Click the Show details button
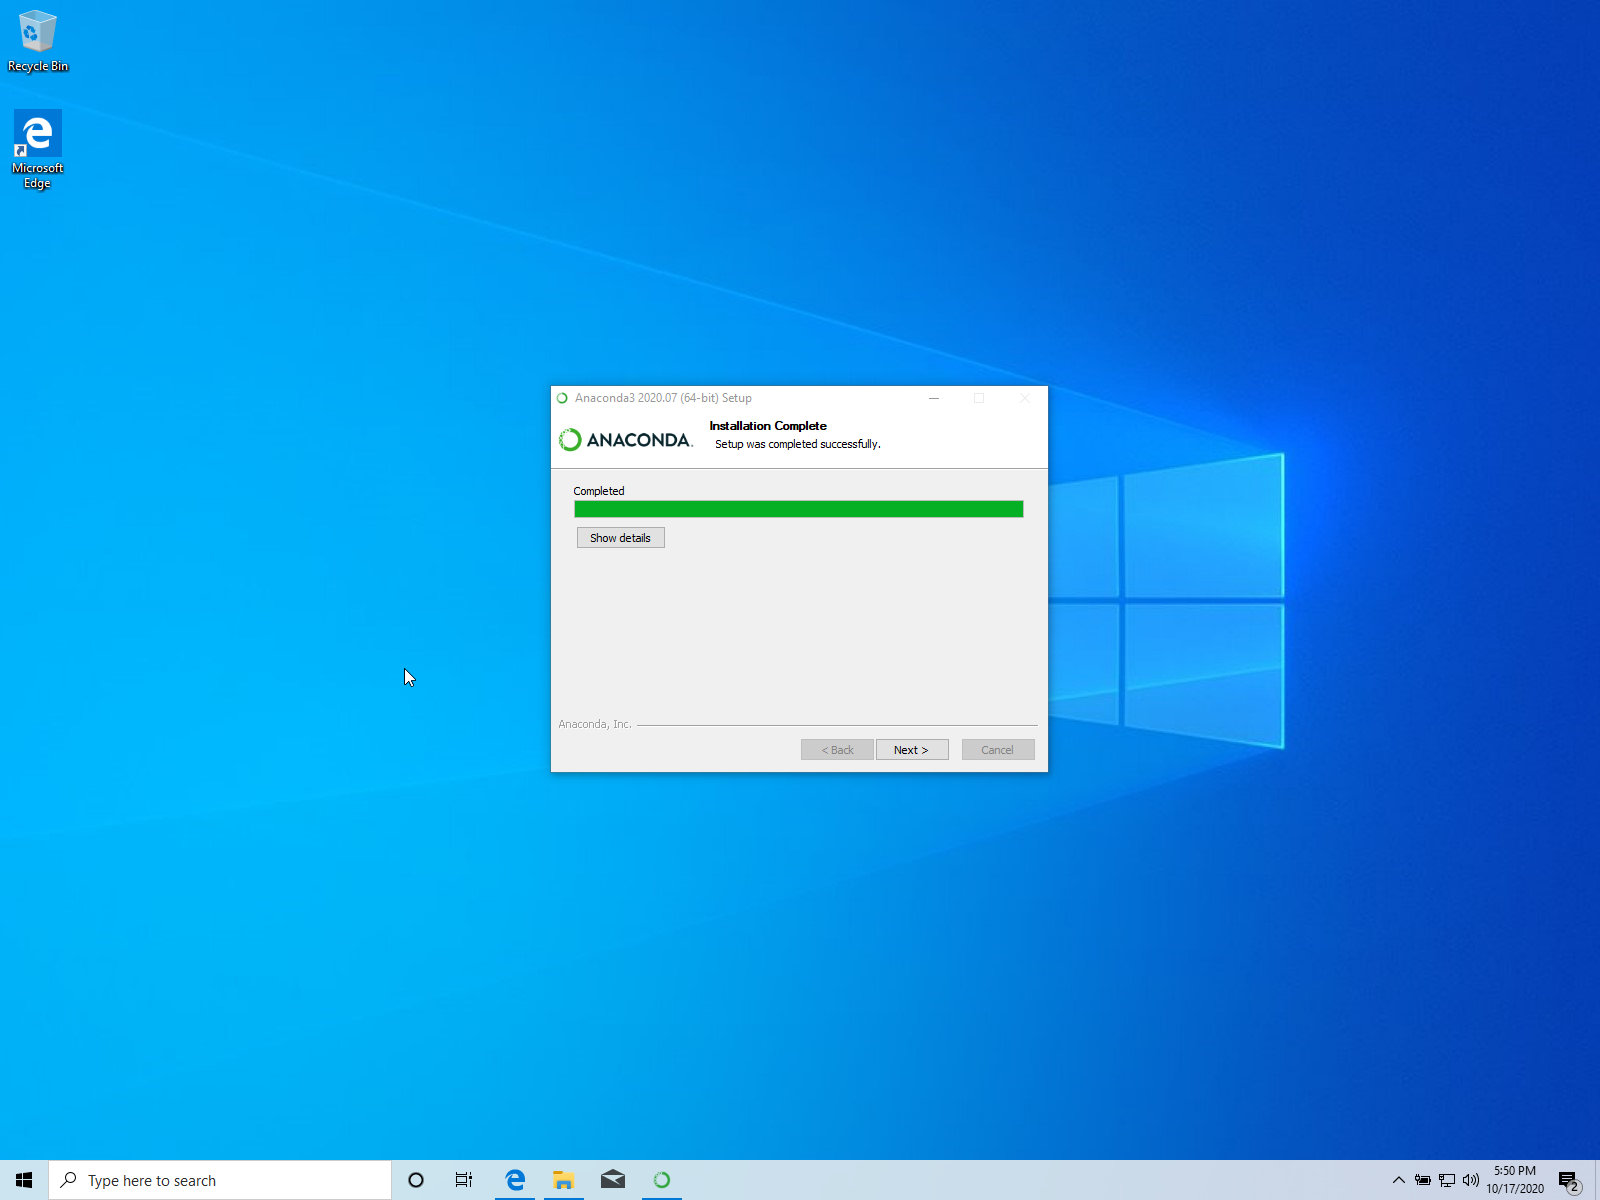Viewport: 1600px width, 1200px height. pyautogui.click(x=620, y=538)
